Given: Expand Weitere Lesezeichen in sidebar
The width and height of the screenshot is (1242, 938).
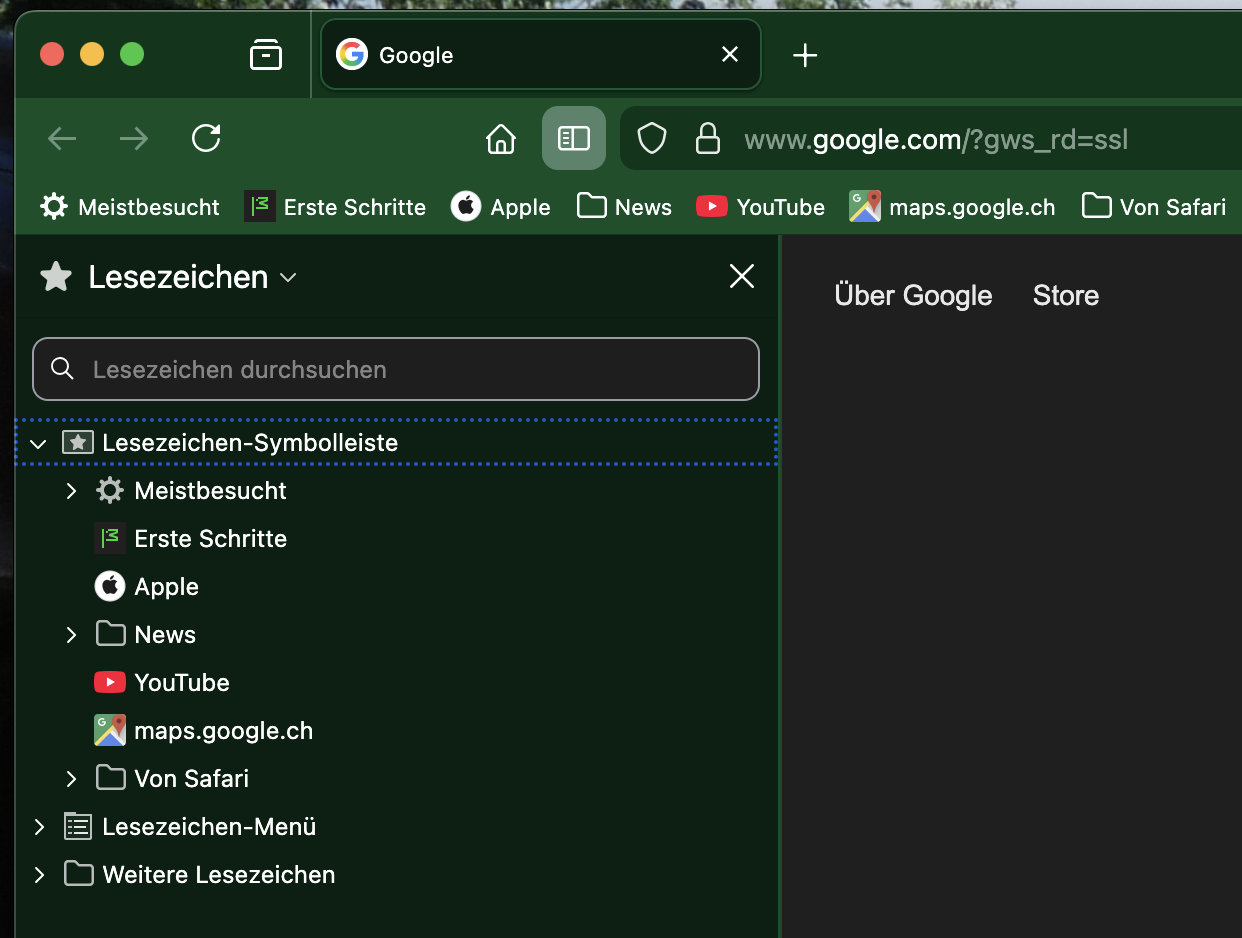Looking at the screenshot, I should click(39, 875).
